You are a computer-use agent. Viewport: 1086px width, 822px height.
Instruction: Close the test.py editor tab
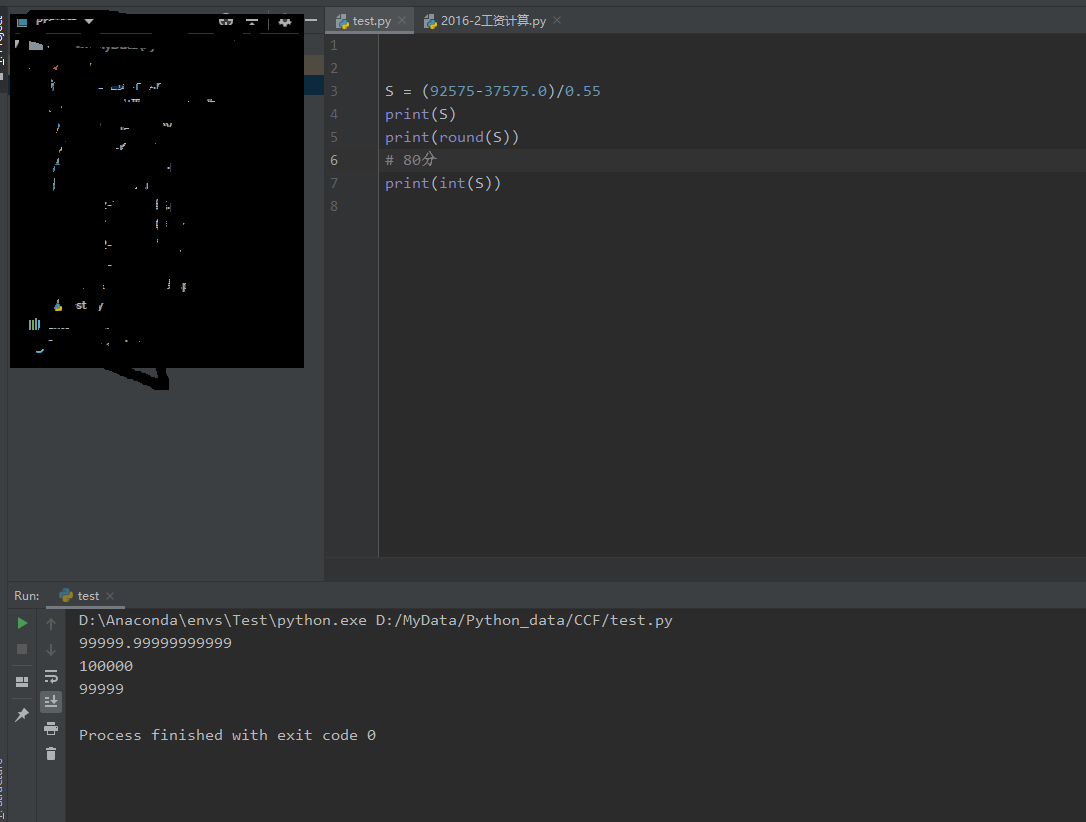[402, 20]
